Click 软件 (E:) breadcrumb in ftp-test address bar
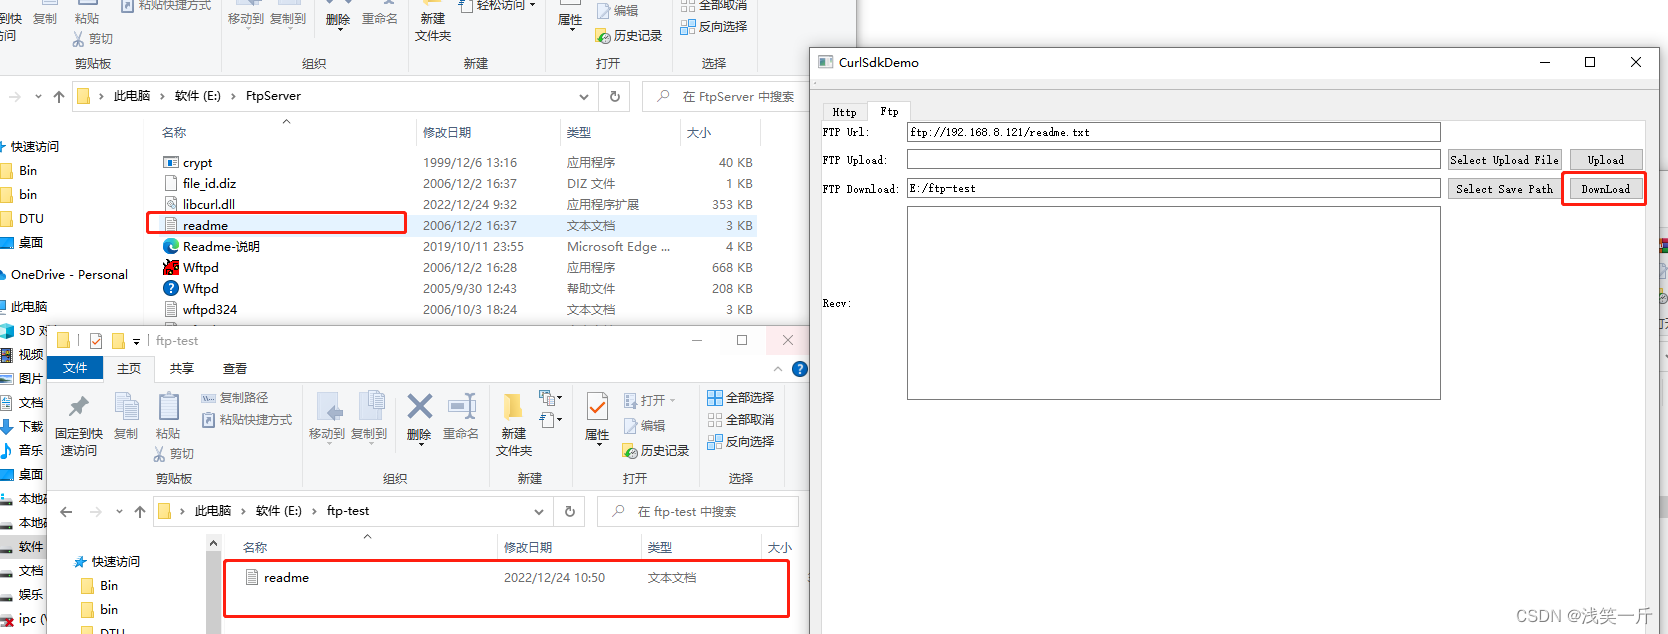 [279, 511]
